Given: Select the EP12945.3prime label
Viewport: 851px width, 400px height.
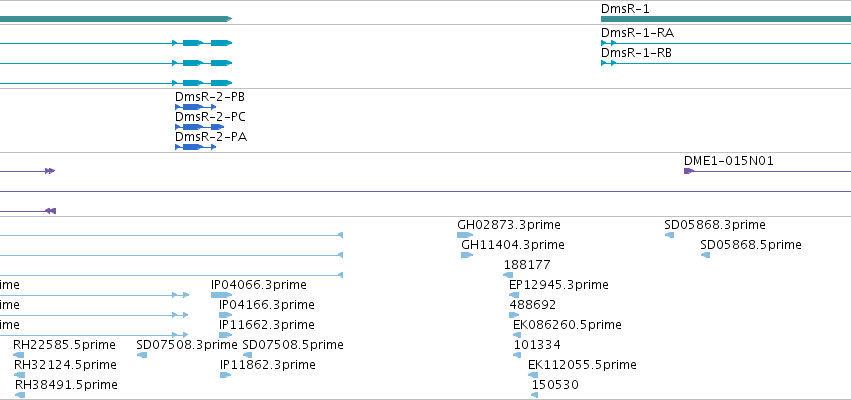Looking at the screenshot, I should (558, 285).
